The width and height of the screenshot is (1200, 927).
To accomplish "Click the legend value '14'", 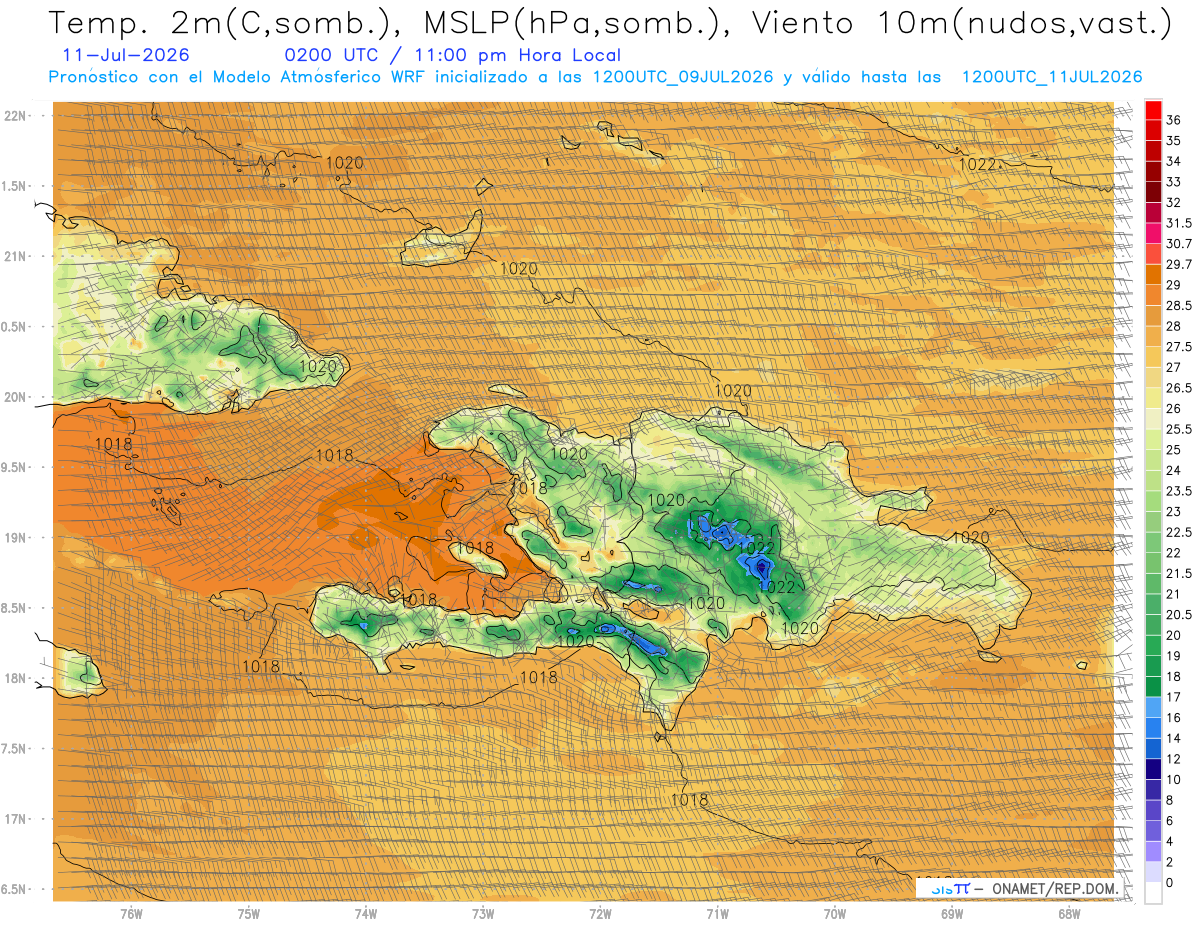I will (x=1174, y=738).
